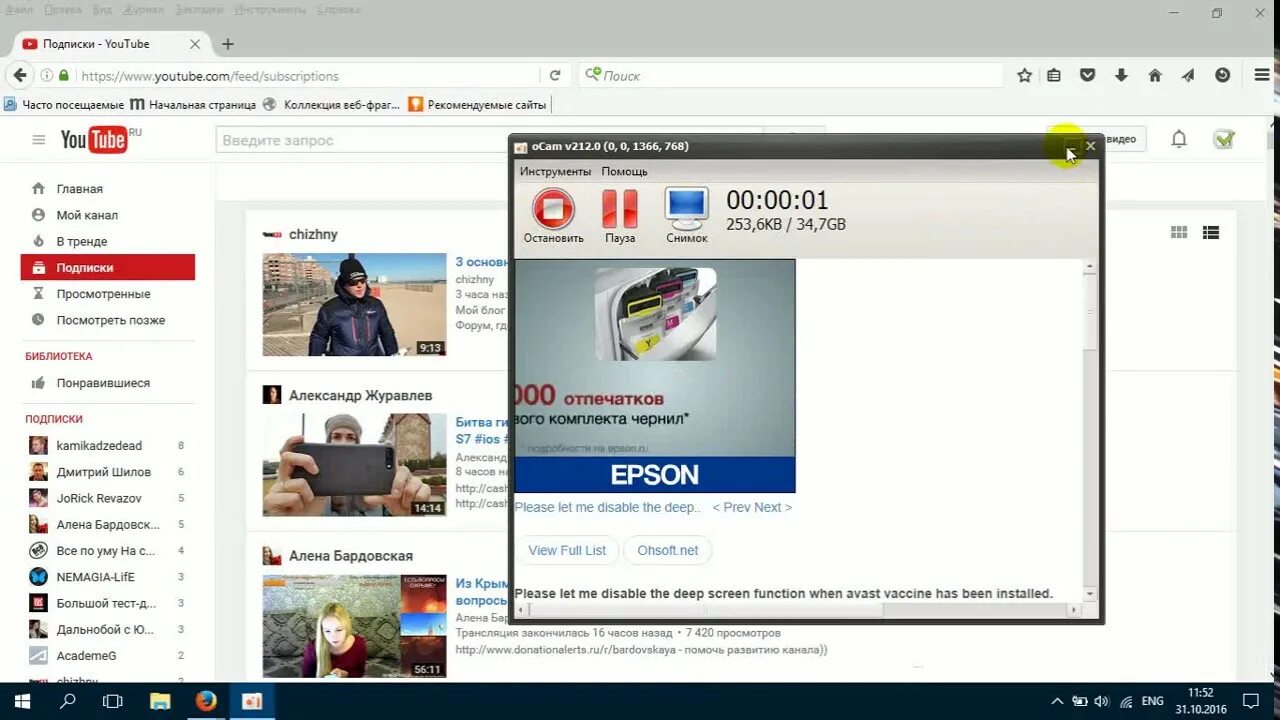Open 'Please let me disable the deep..' link
Screen dimensions: 1280x720
click(608, 507)
